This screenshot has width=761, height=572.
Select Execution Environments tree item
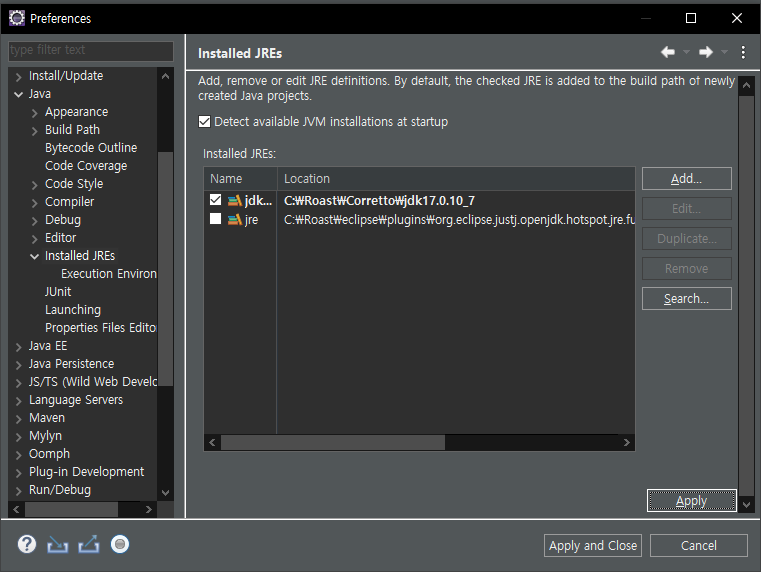tap(109, 274)
